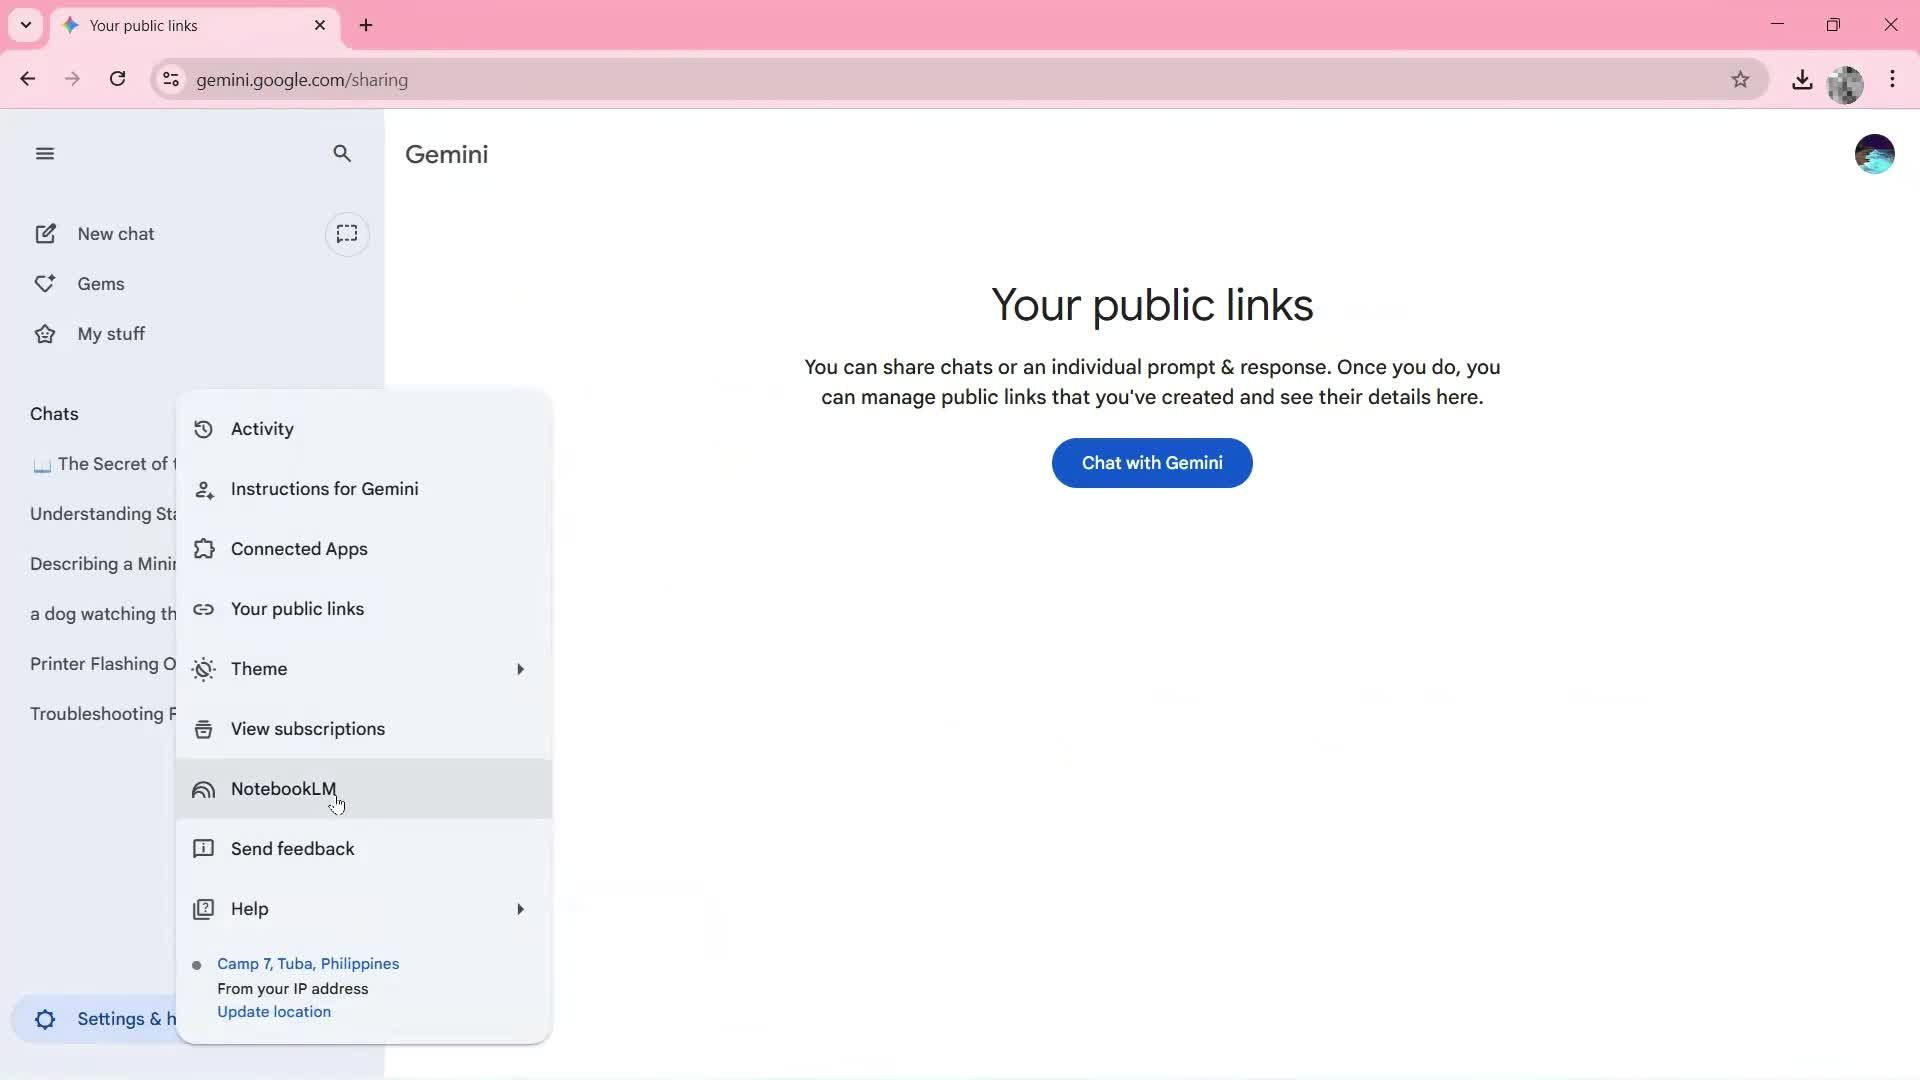Screen dimensions: 1920x1080
Task: Open the sidebar hamburger menu
Action: 45,153
